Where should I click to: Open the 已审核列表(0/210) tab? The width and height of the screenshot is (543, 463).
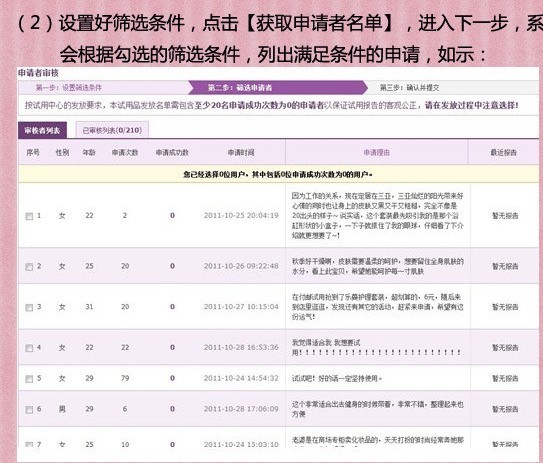[112, 130]
